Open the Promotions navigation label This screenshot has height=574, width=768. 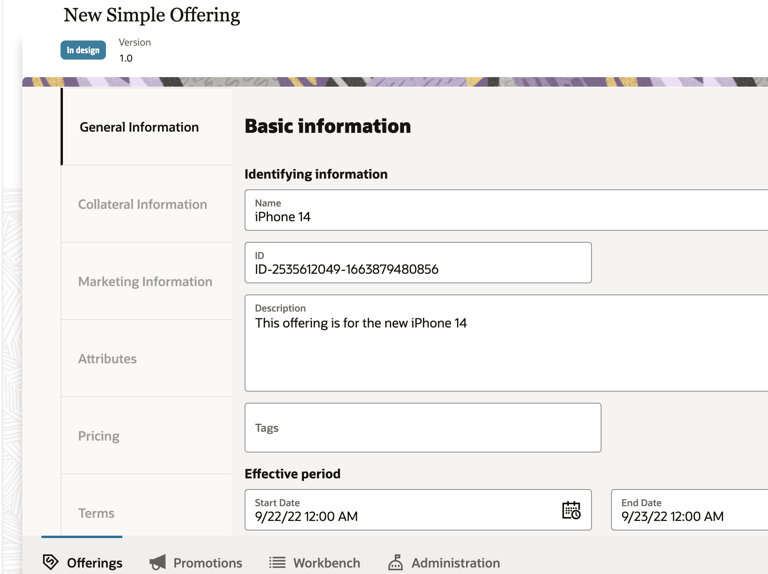207,563
